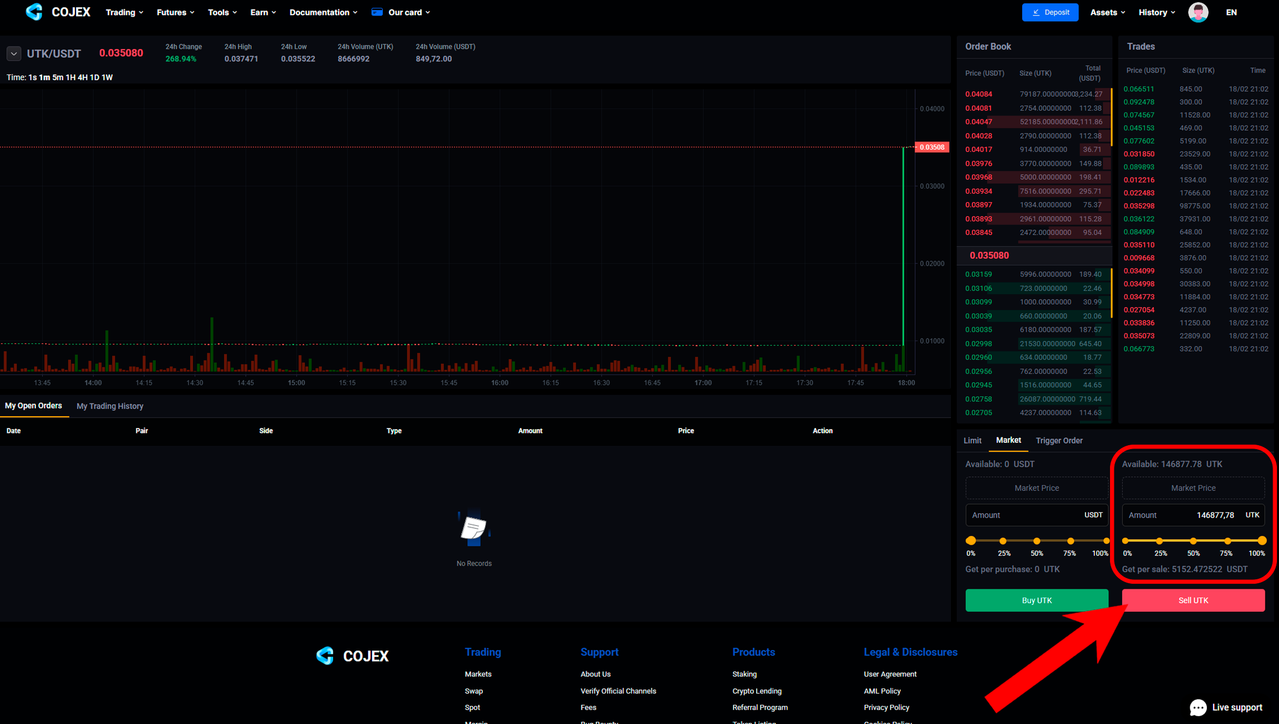
Task: Open the user avatar profile
Action: [x=1198, y=12]
